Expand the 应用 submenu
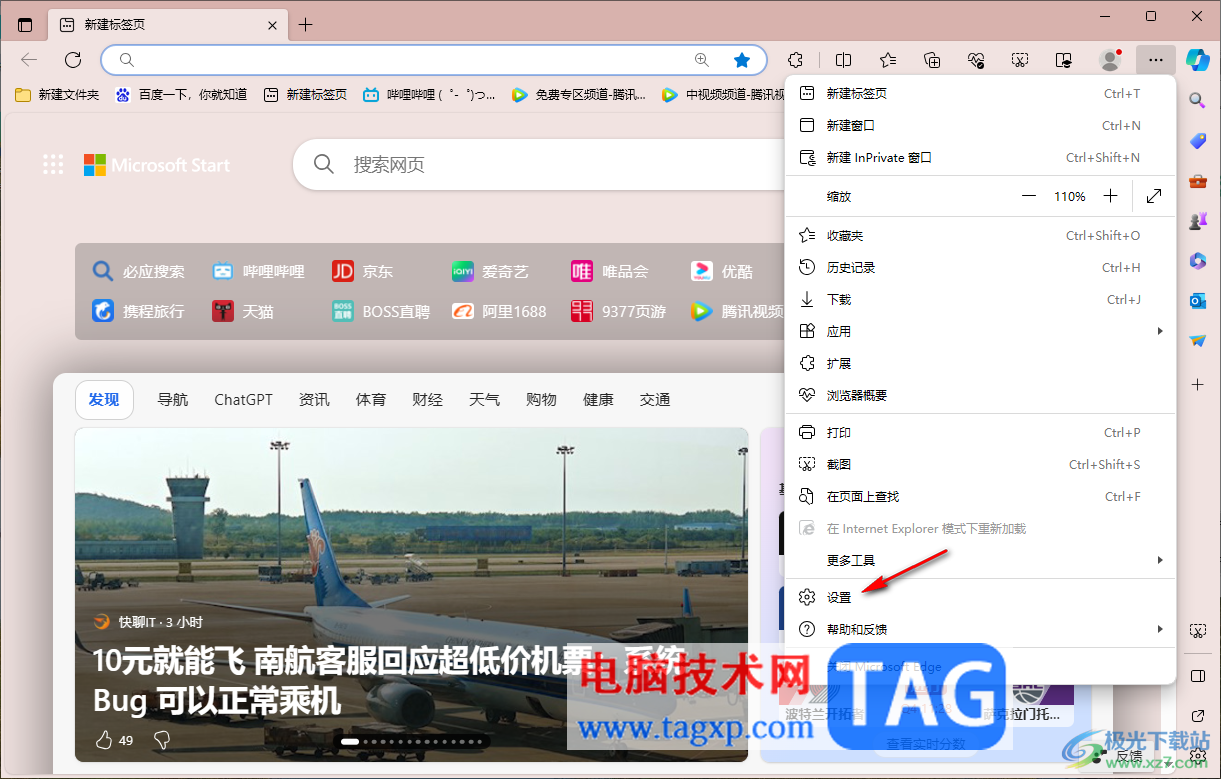 [x=840, y=330]
